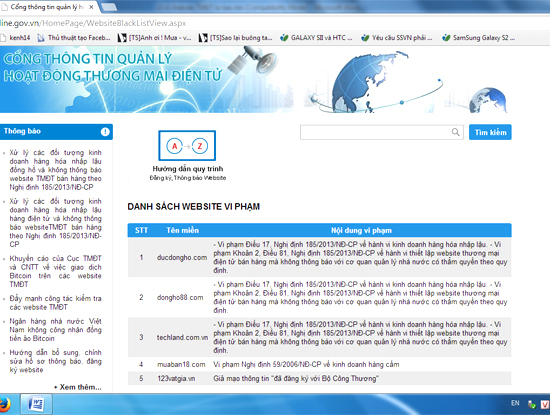The image size is (550, 415).
Task: Click EN language indicator in system tray
Action: [515, 403]
